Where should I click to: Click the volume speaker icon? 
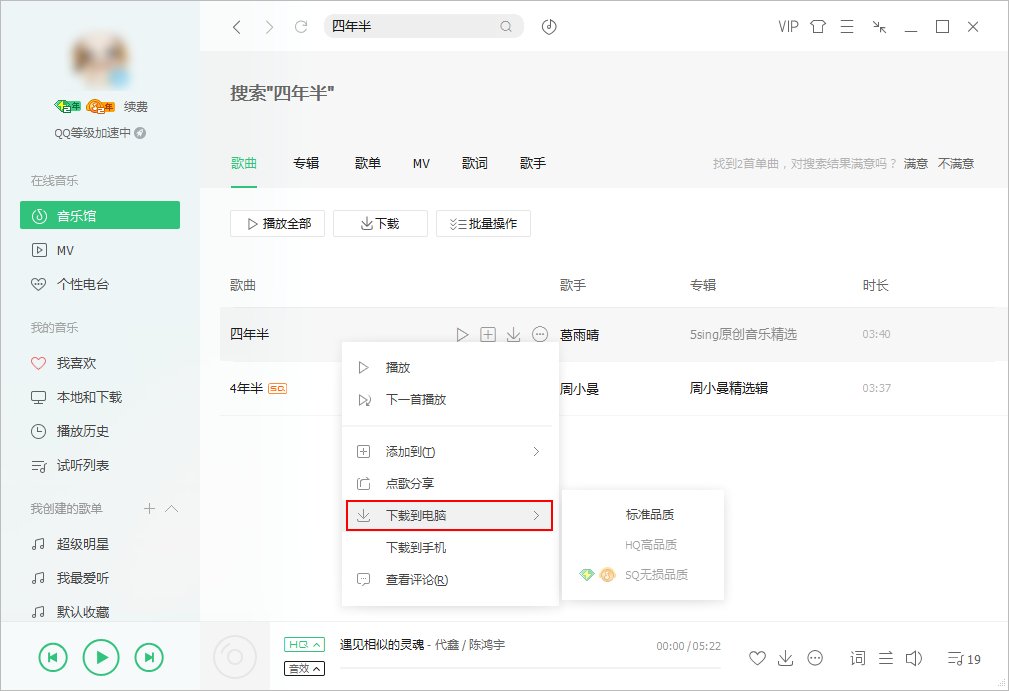914,658
